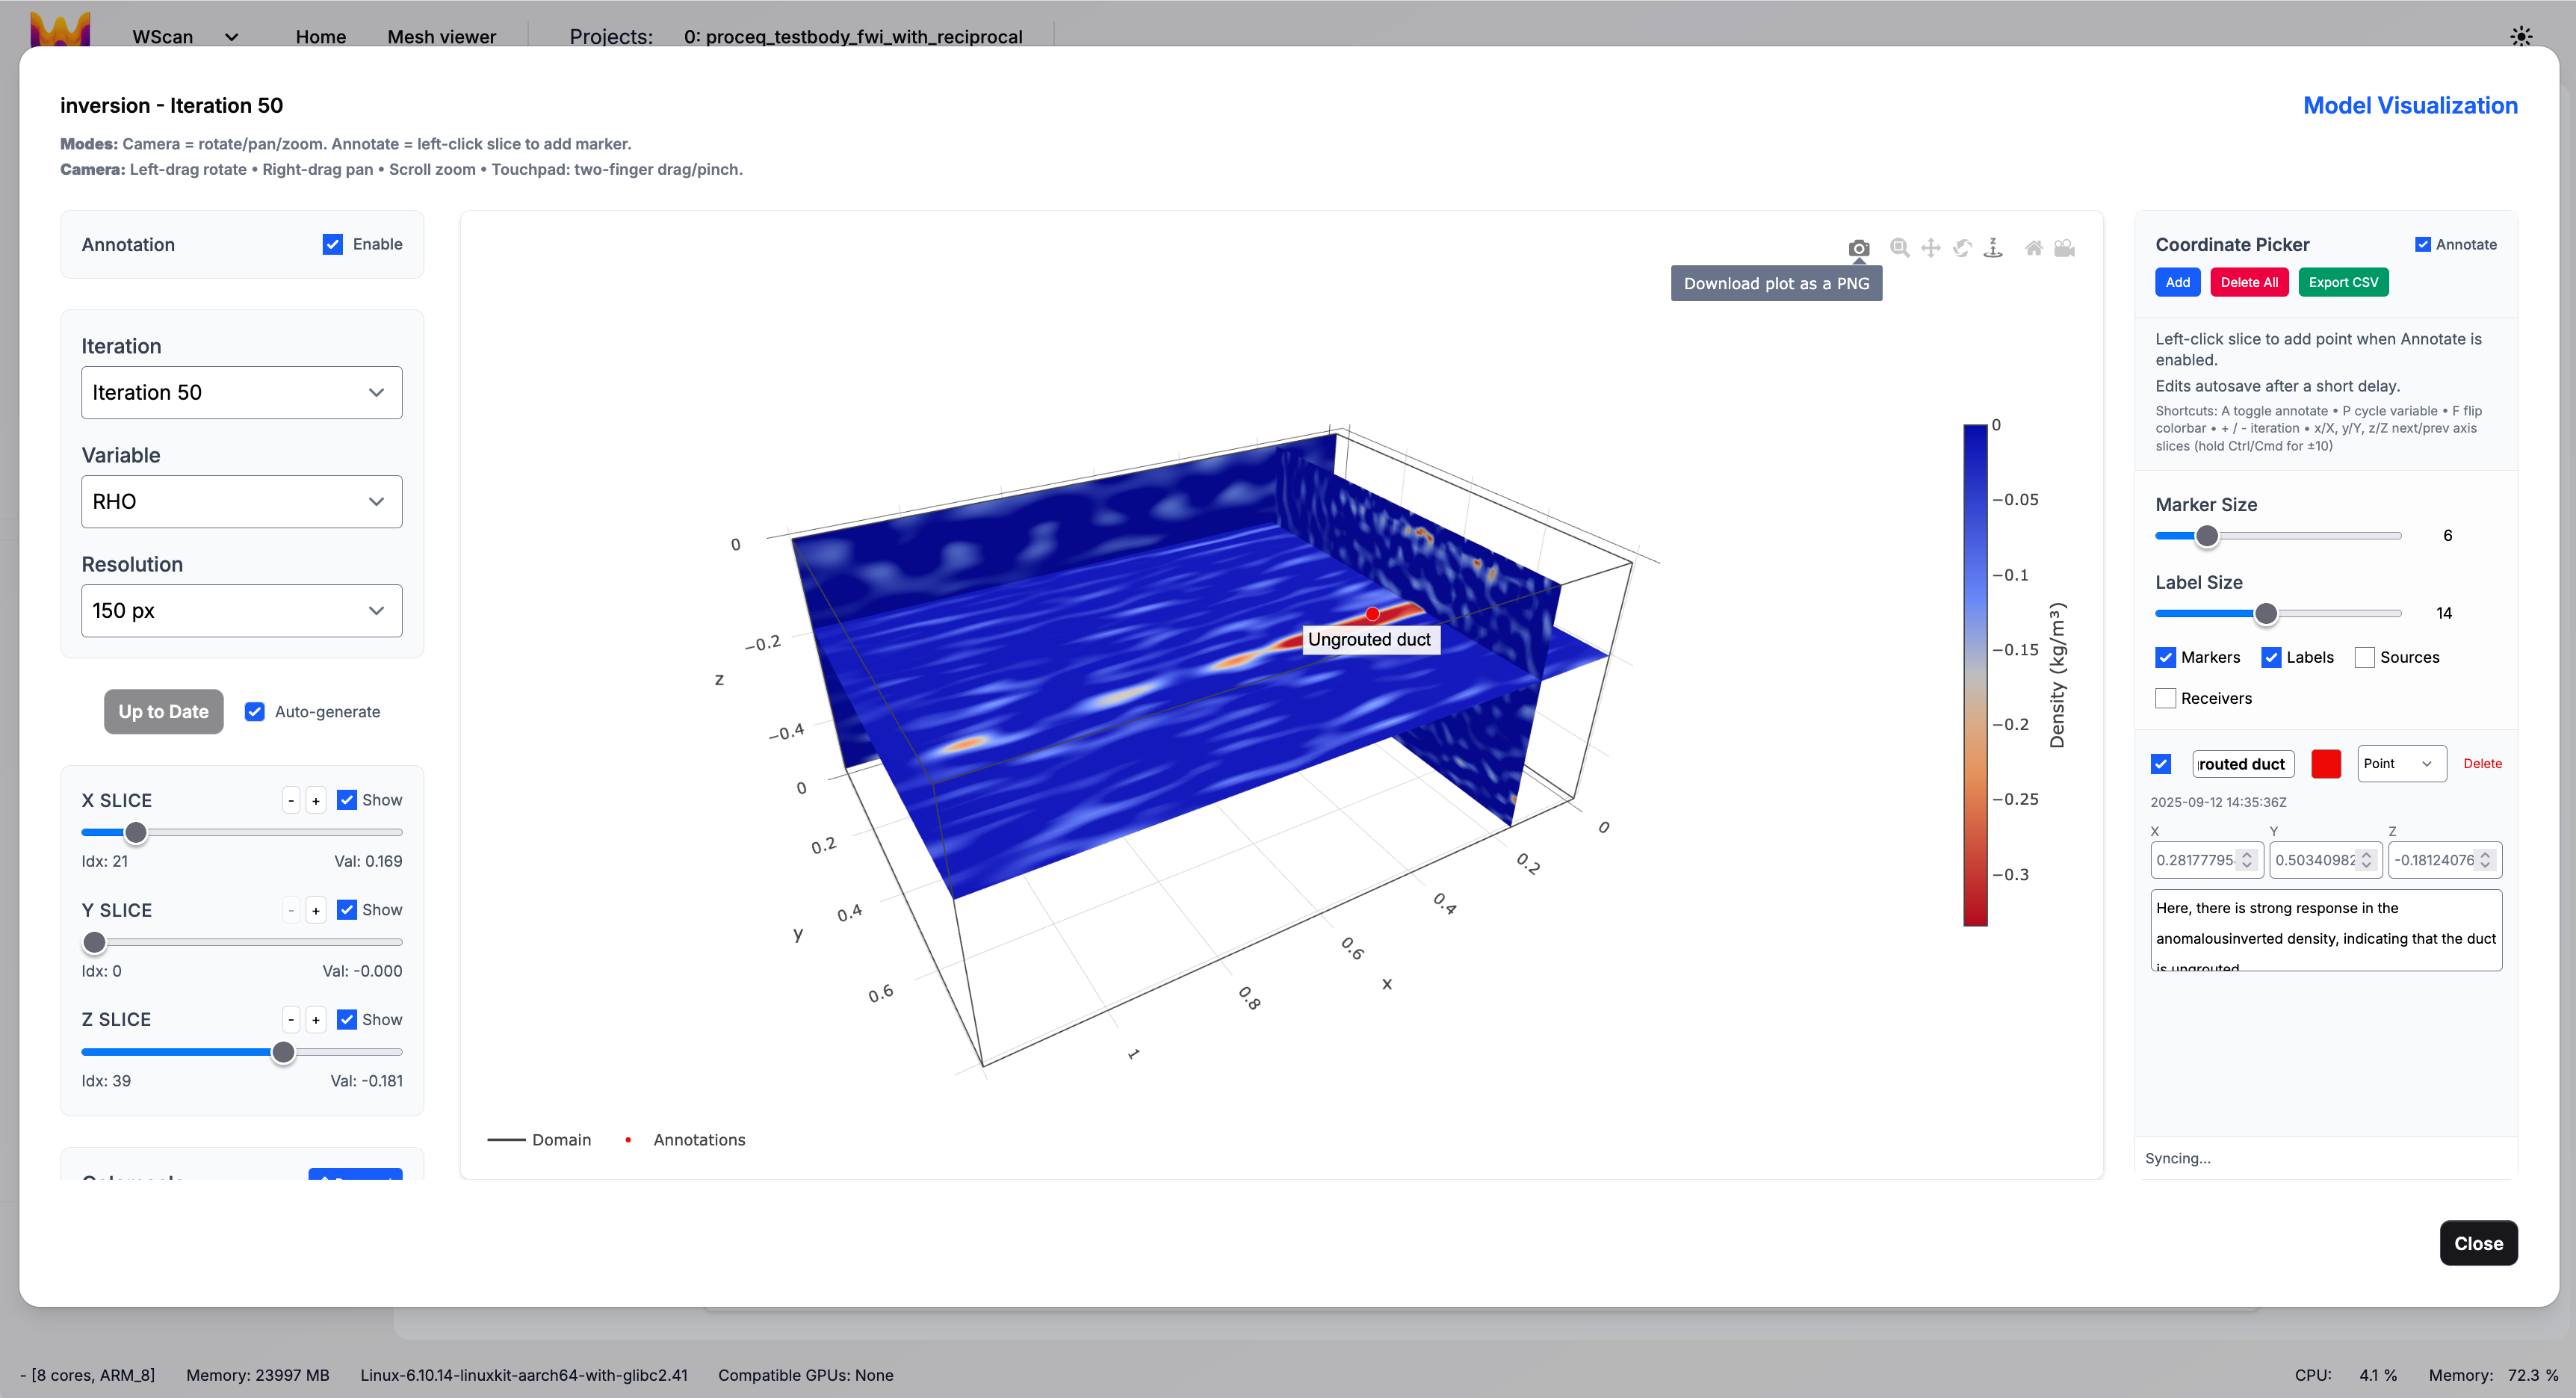Select the turntable rotation (z-axis) tool
Image resolution: width=2576 pixels, height=1398 pixels.
click(1993, 248)
